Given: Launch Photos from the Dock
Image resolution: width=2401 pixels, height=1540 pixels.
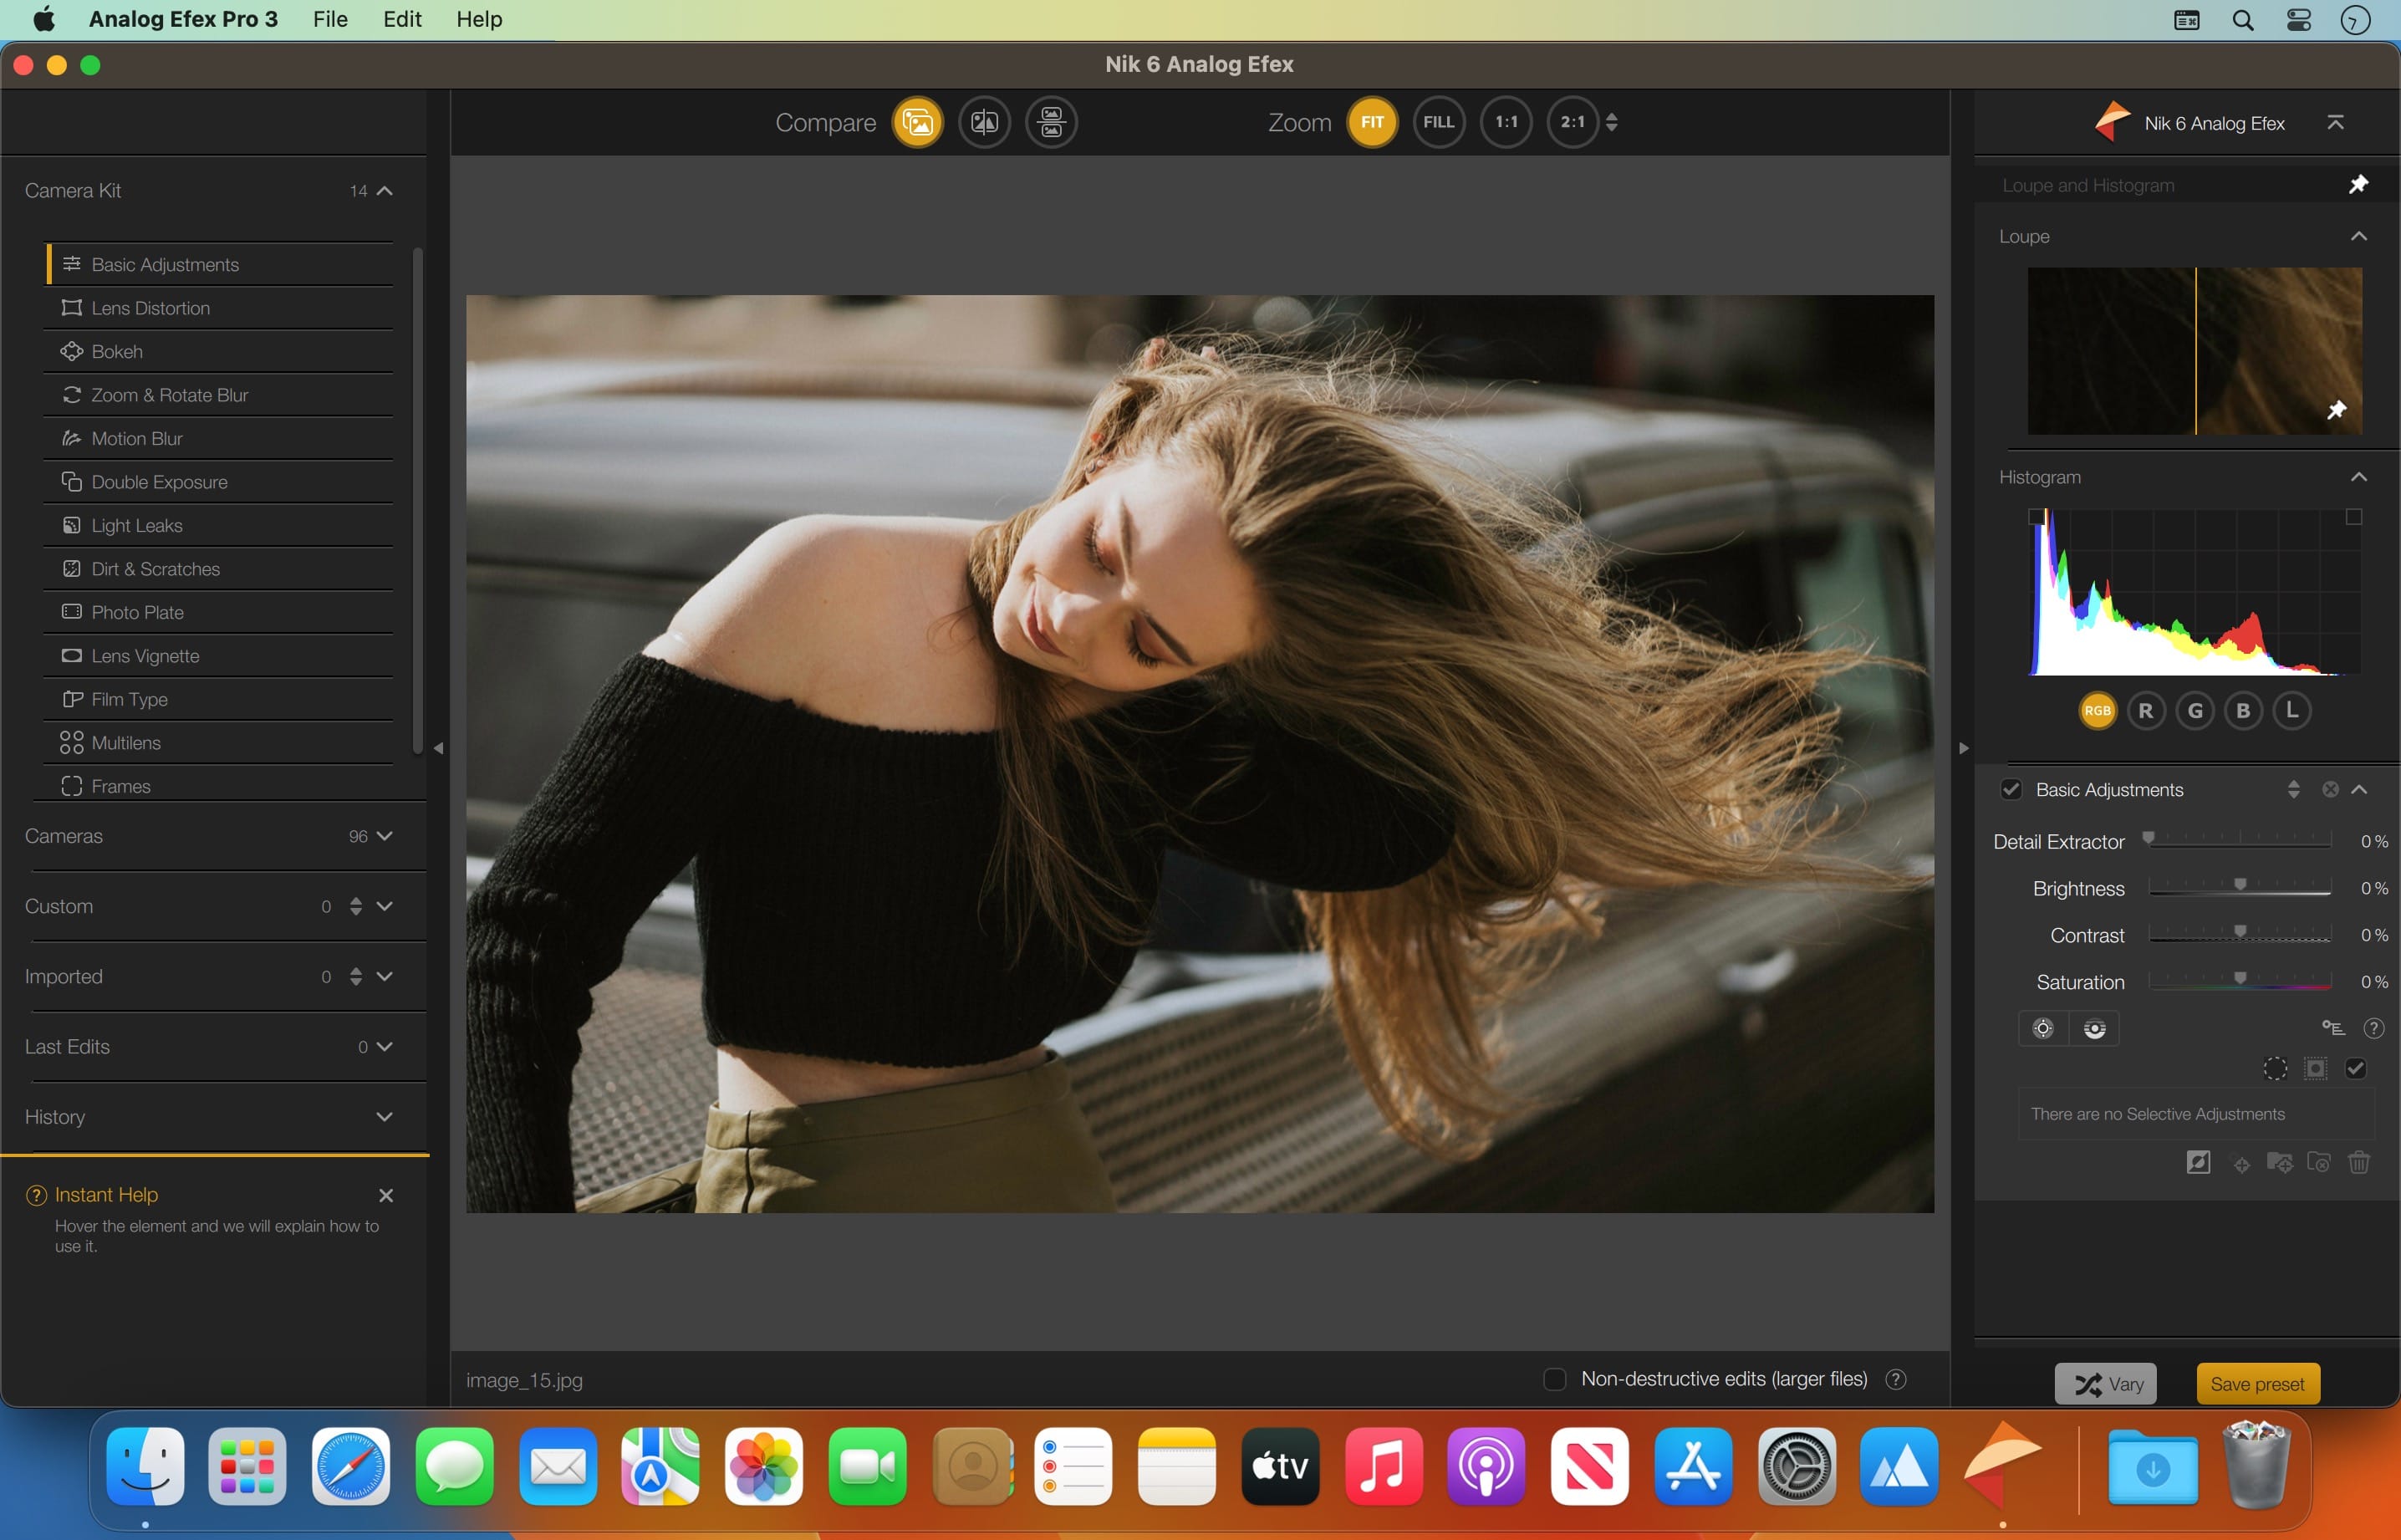Looking at the screenshot, I should [x=764, y=1466].
